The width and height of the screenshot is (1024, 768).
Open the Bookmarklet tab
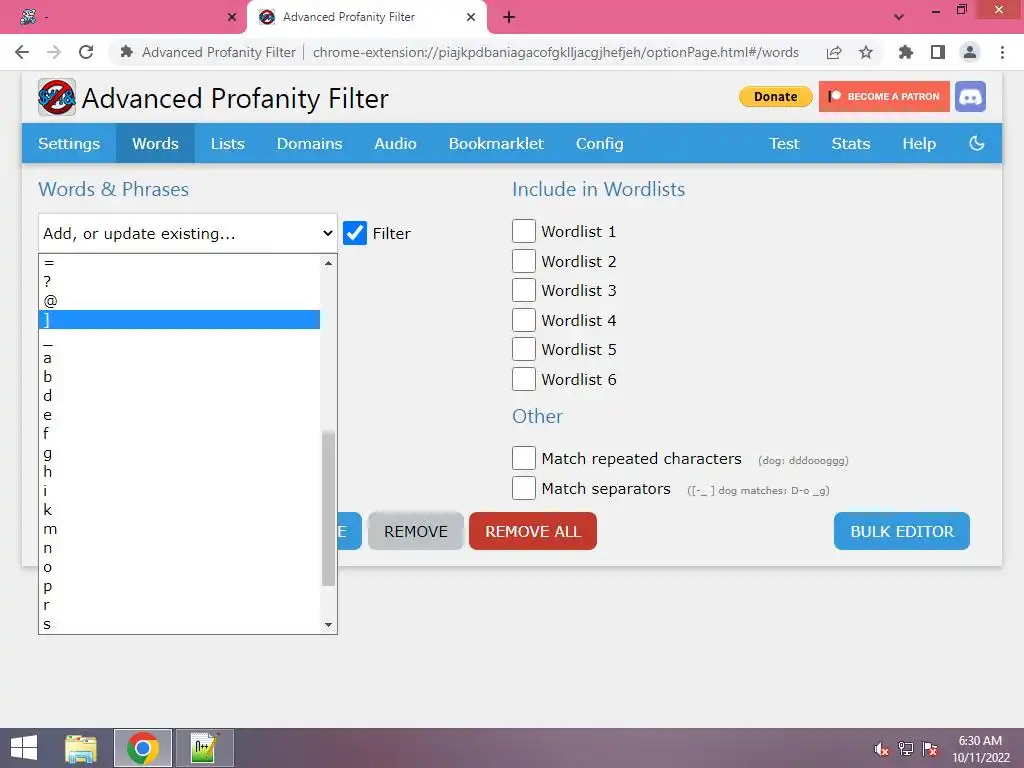click(x=496, y=143)
